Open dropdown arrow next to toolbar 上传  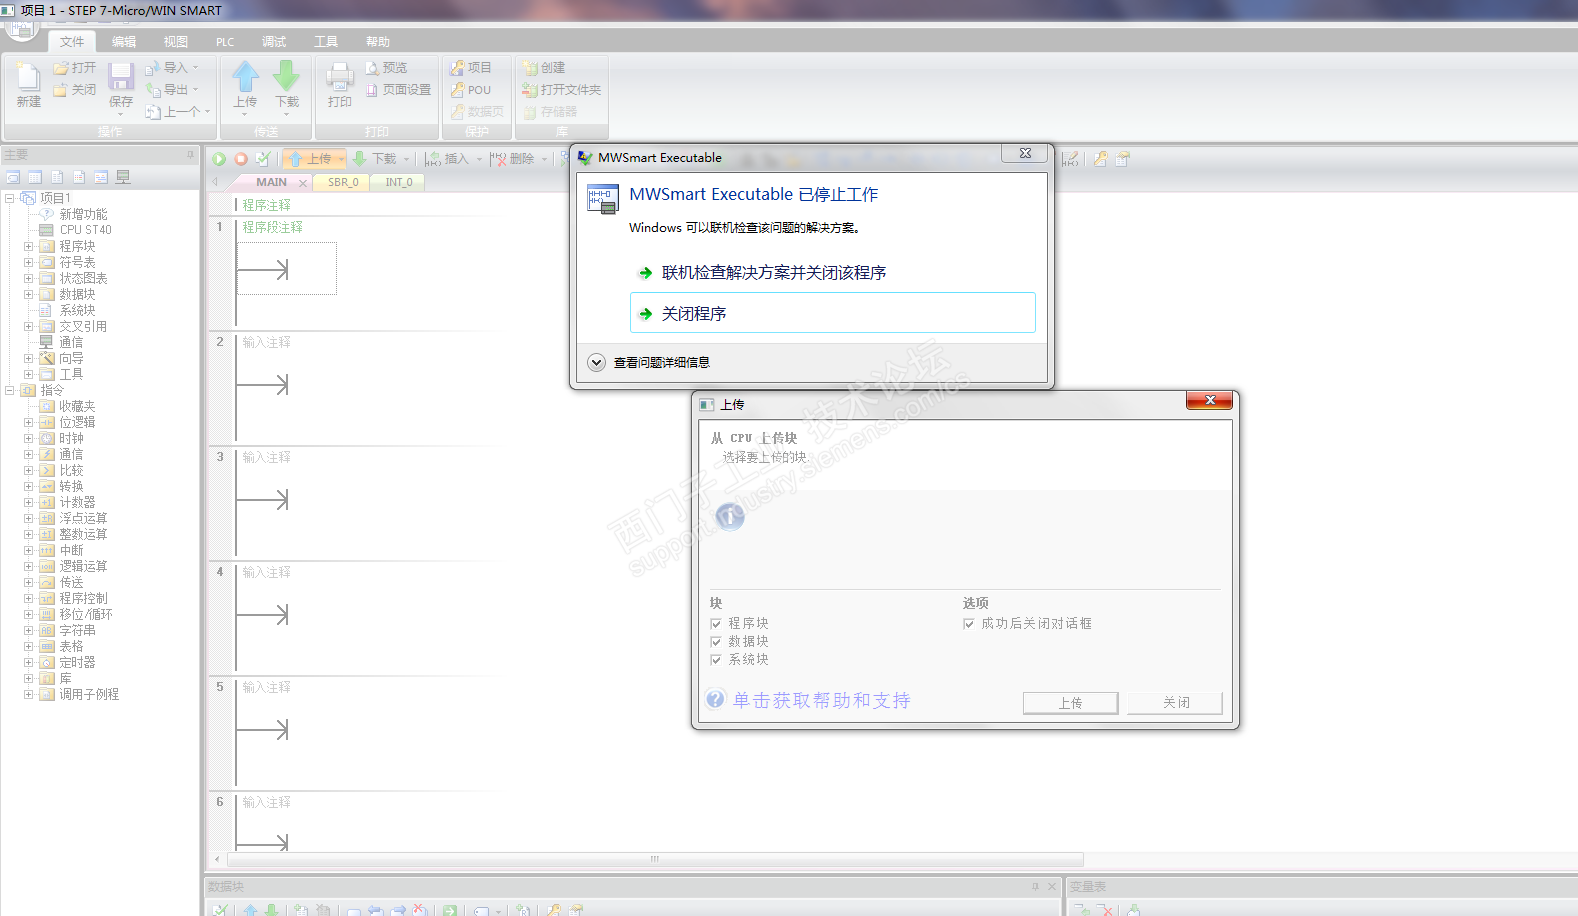341,159
